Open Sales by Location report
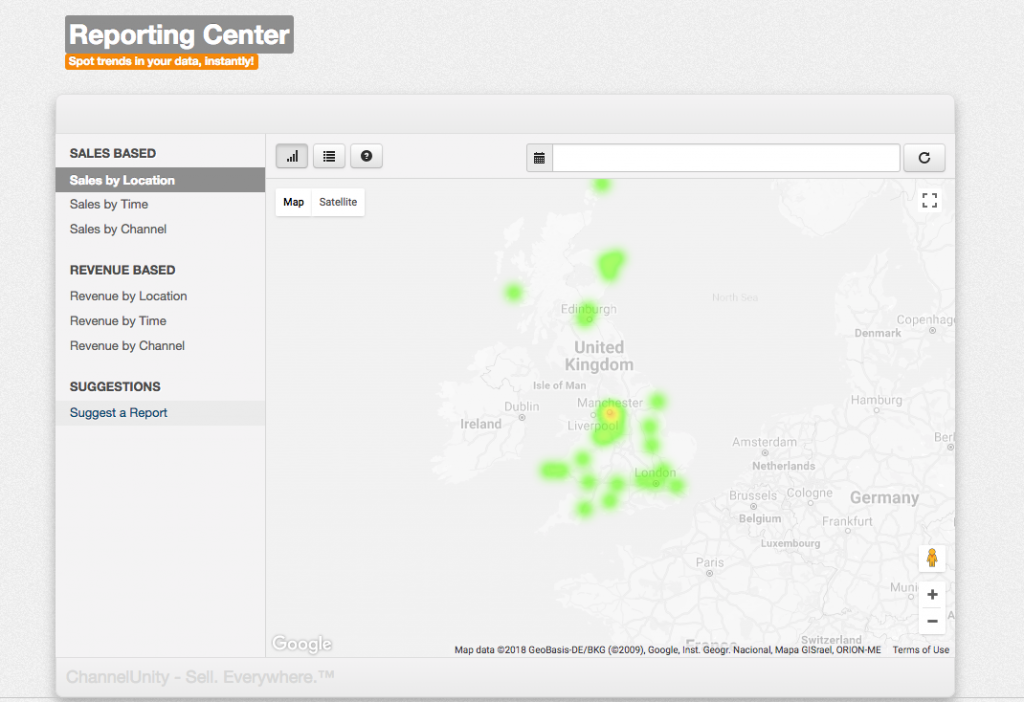 122,180
